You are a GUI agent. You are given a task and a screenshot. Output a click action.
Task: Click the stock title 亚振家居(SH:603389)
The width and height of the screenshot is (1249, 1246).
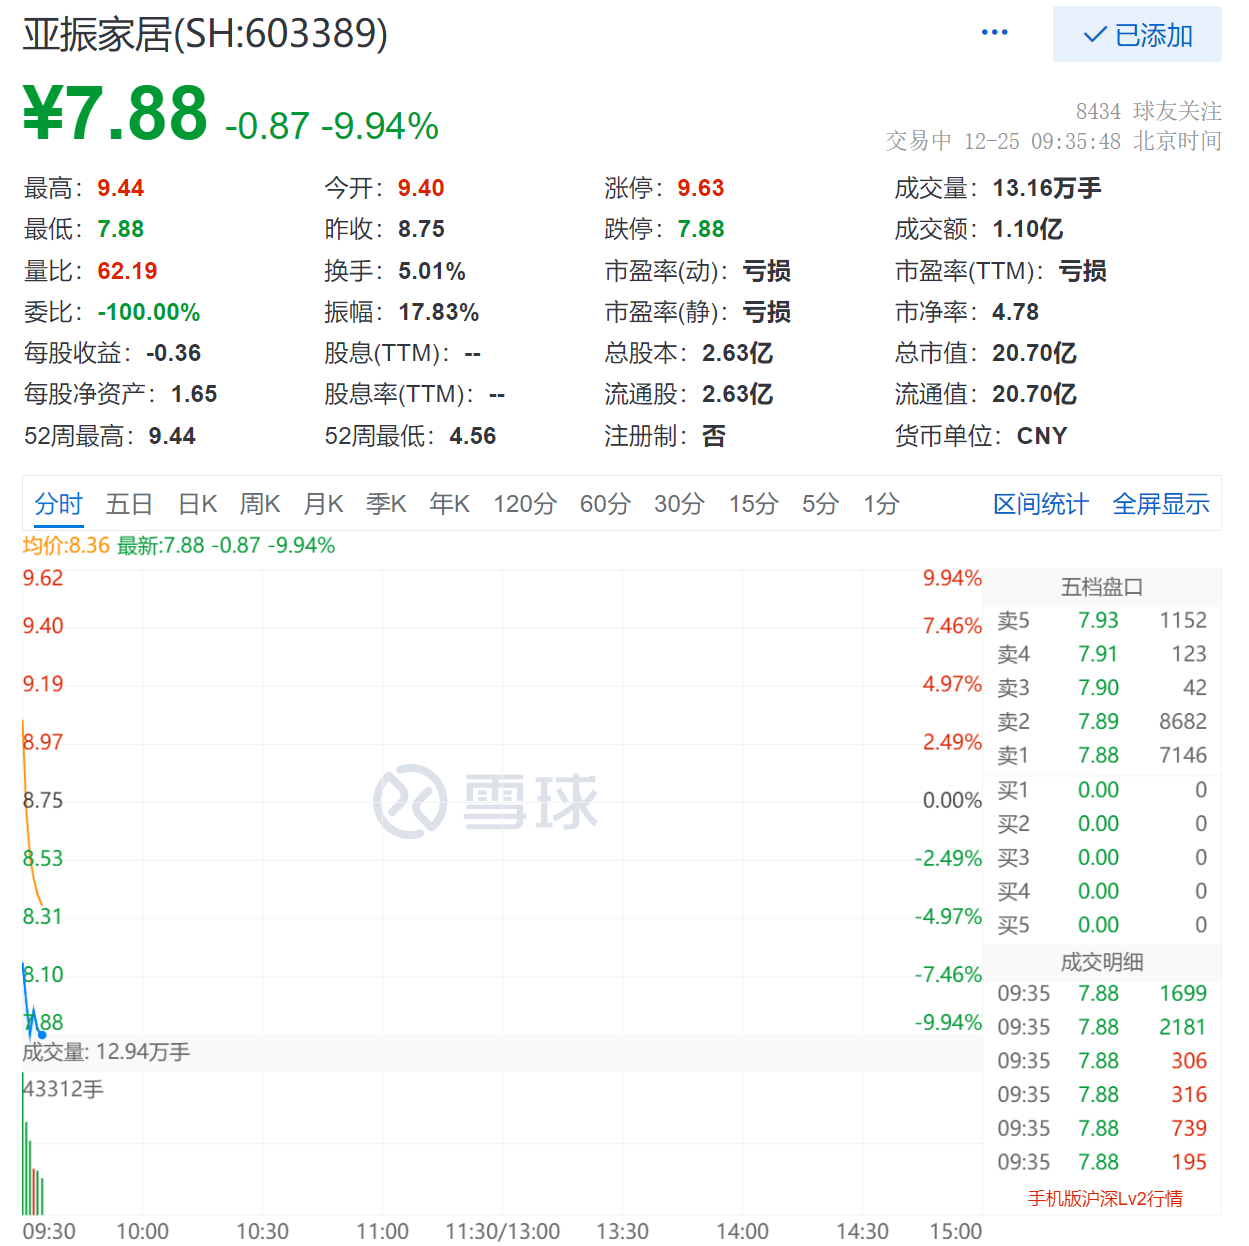click(205, 34)
